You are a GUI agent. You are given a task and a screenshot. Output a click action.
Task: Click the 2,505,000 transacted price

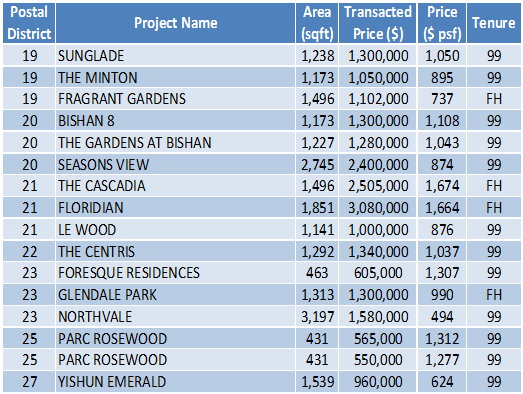[x=378, y=186]
